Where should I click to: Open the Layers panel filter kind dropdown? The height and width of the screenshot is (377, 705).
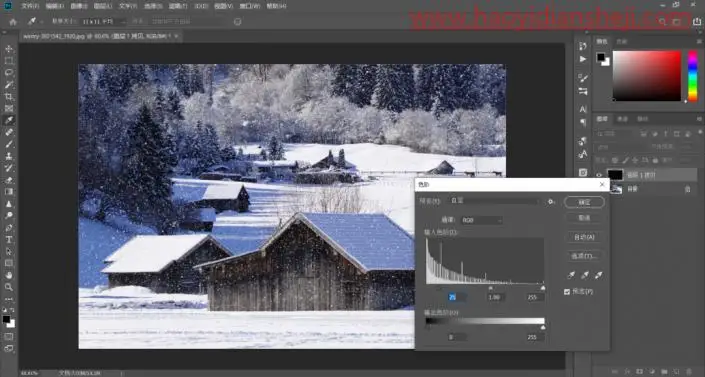(614, 134)
